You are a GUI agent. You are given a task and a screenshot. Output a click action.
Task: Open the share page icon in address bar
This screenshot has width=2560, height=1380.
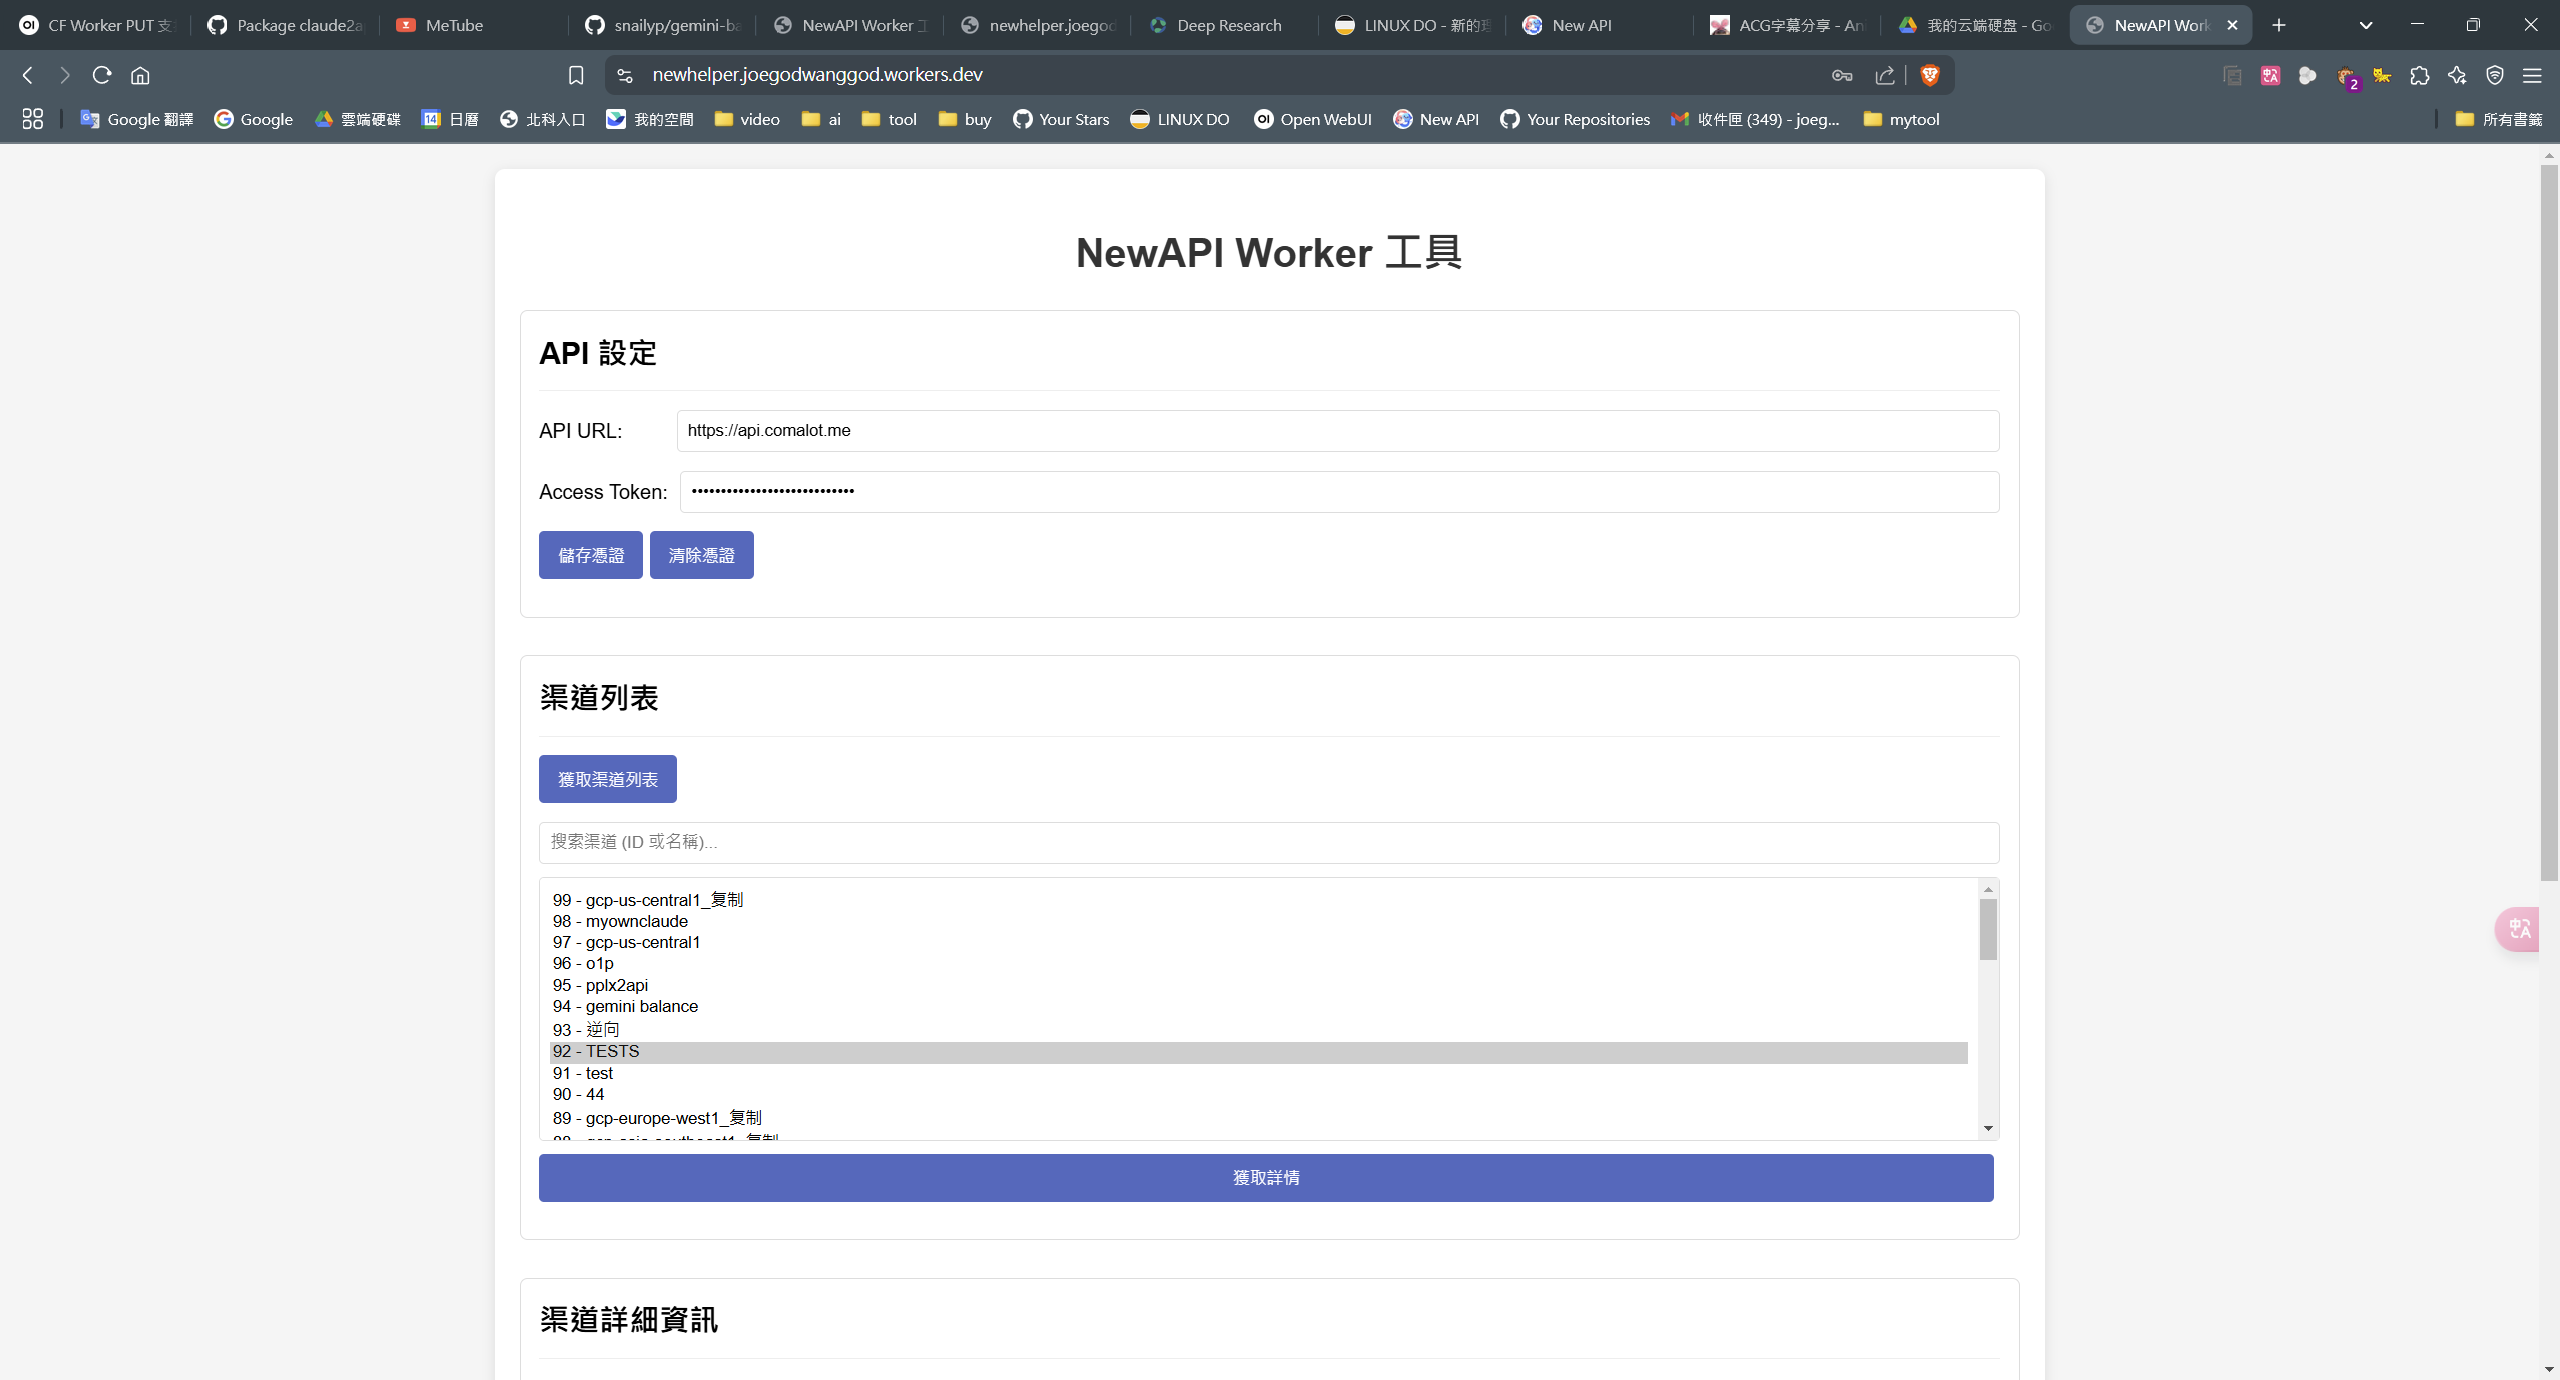[1885, 75]
